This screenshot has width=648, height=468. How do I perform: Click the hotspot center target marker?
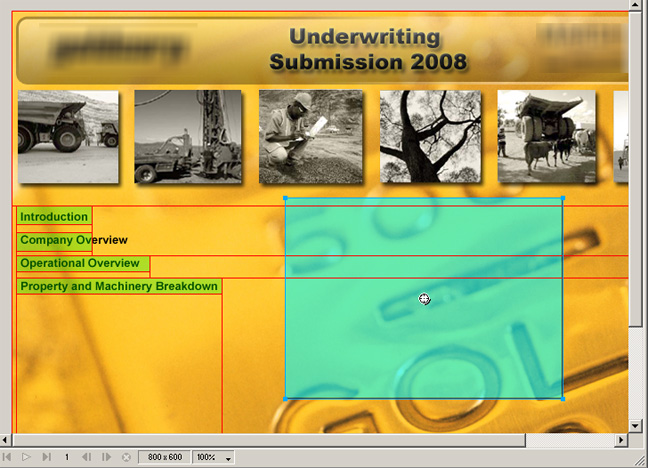point(424,298)
